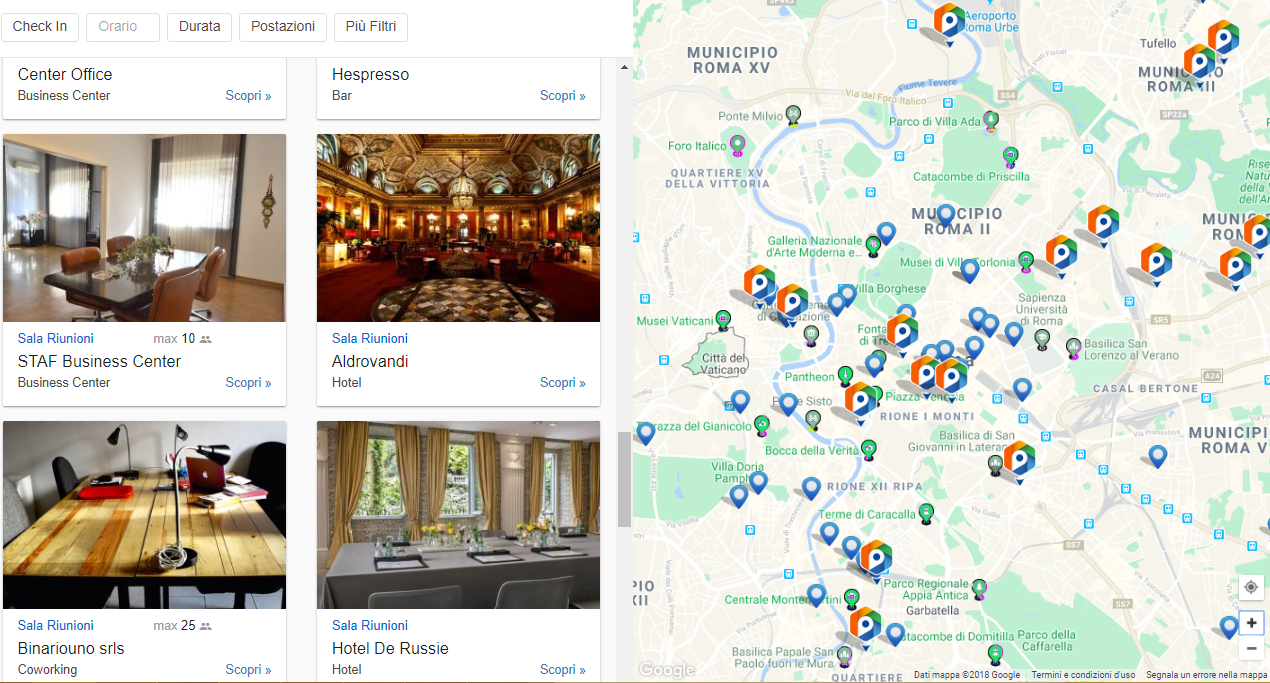Click the Ponte Milvio landmark marker
The width and height of the screenshot is (1270, 683).
coord(793,116)
